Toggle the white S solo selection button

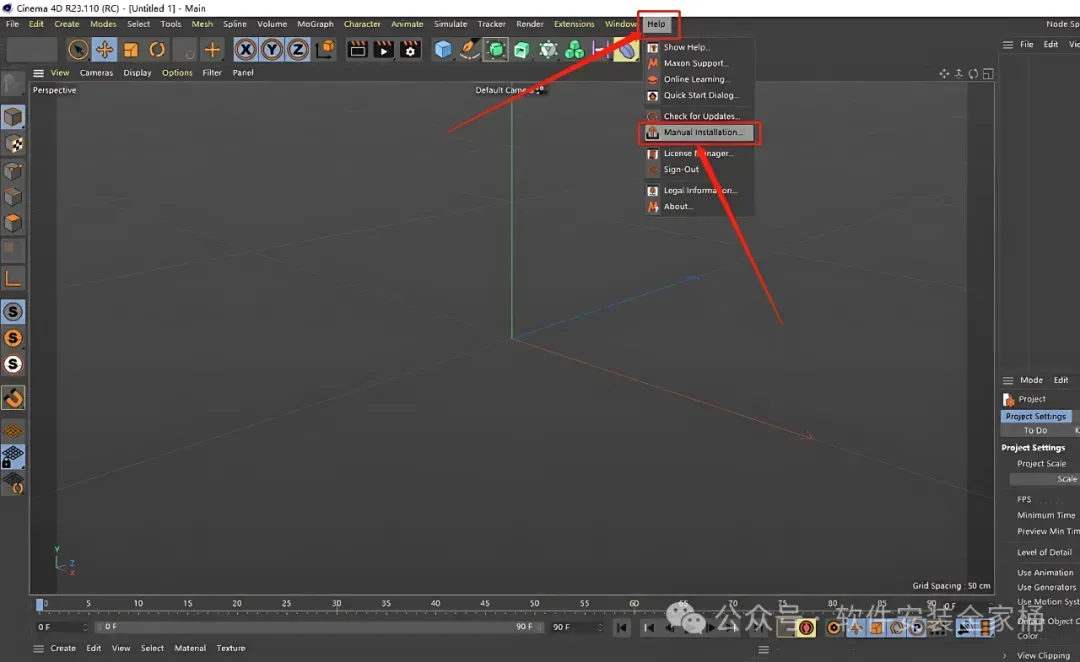pyautogui.click(x=13, y=364)
